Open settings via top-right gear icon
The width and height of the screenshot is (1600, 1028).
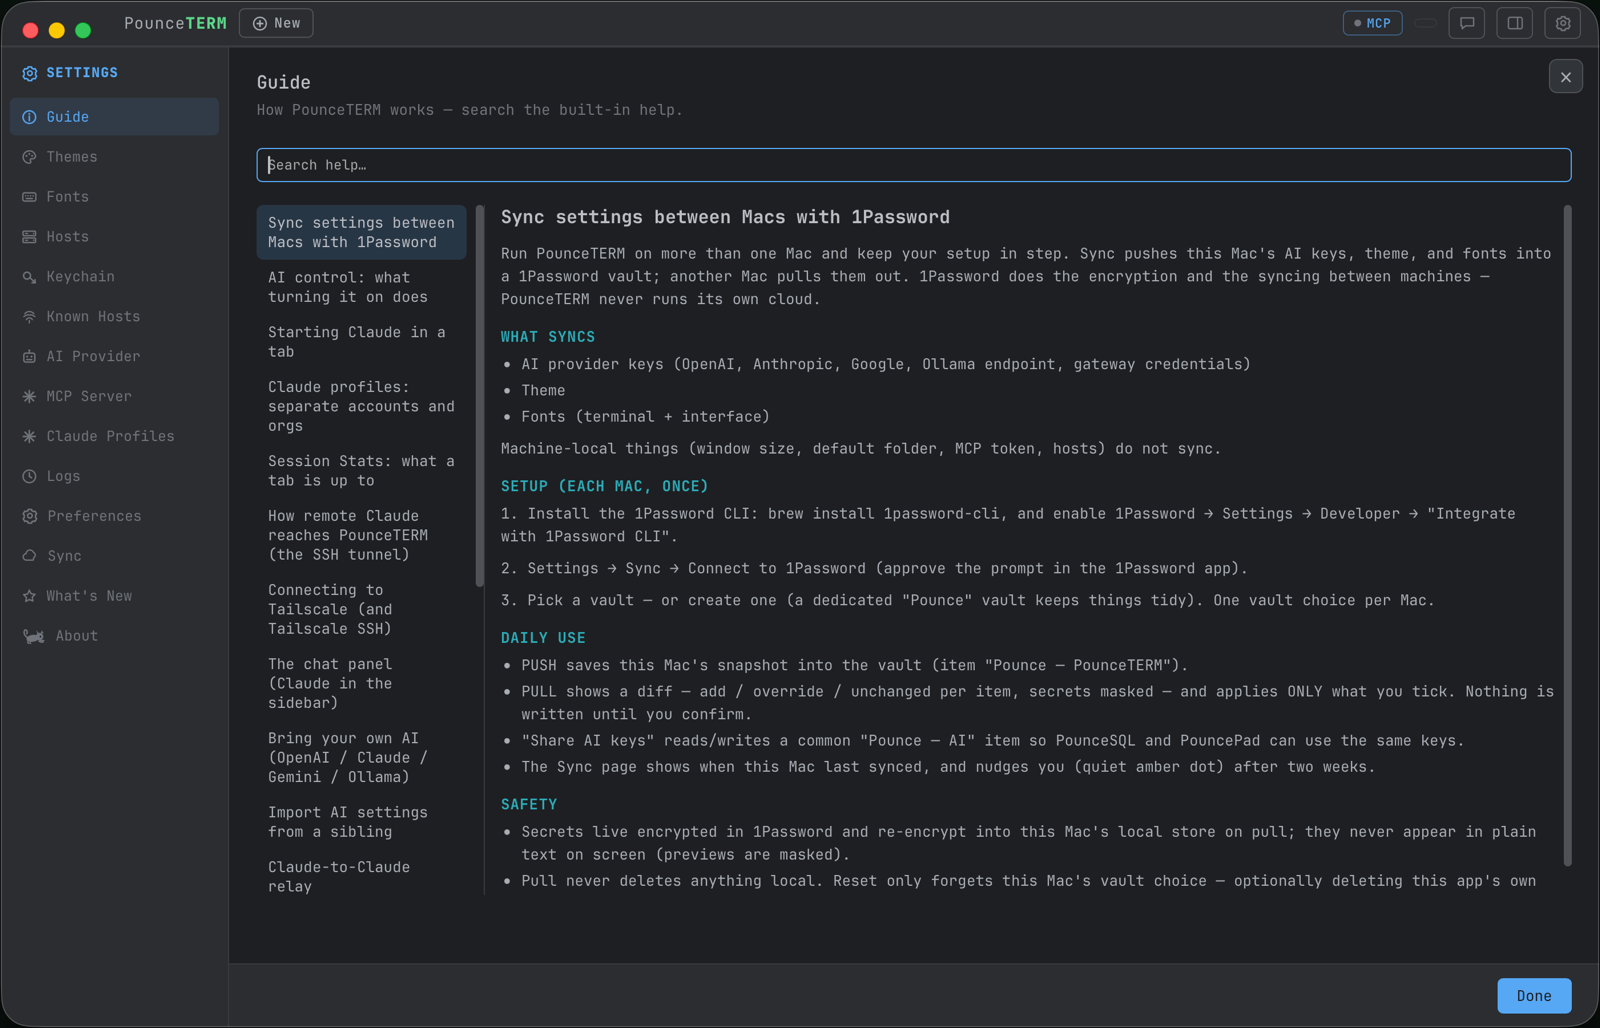point(1563,23)
